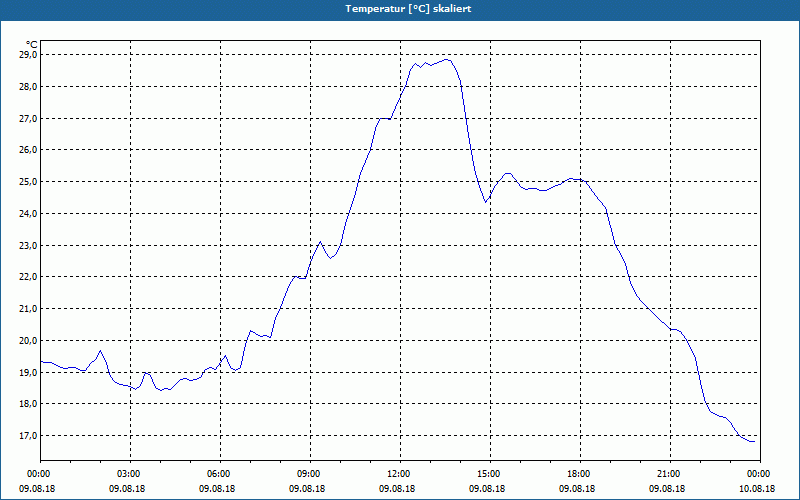Select the 29,0 y-axis value
This screenshot has height=500, width=800.
tap(28, 55)
